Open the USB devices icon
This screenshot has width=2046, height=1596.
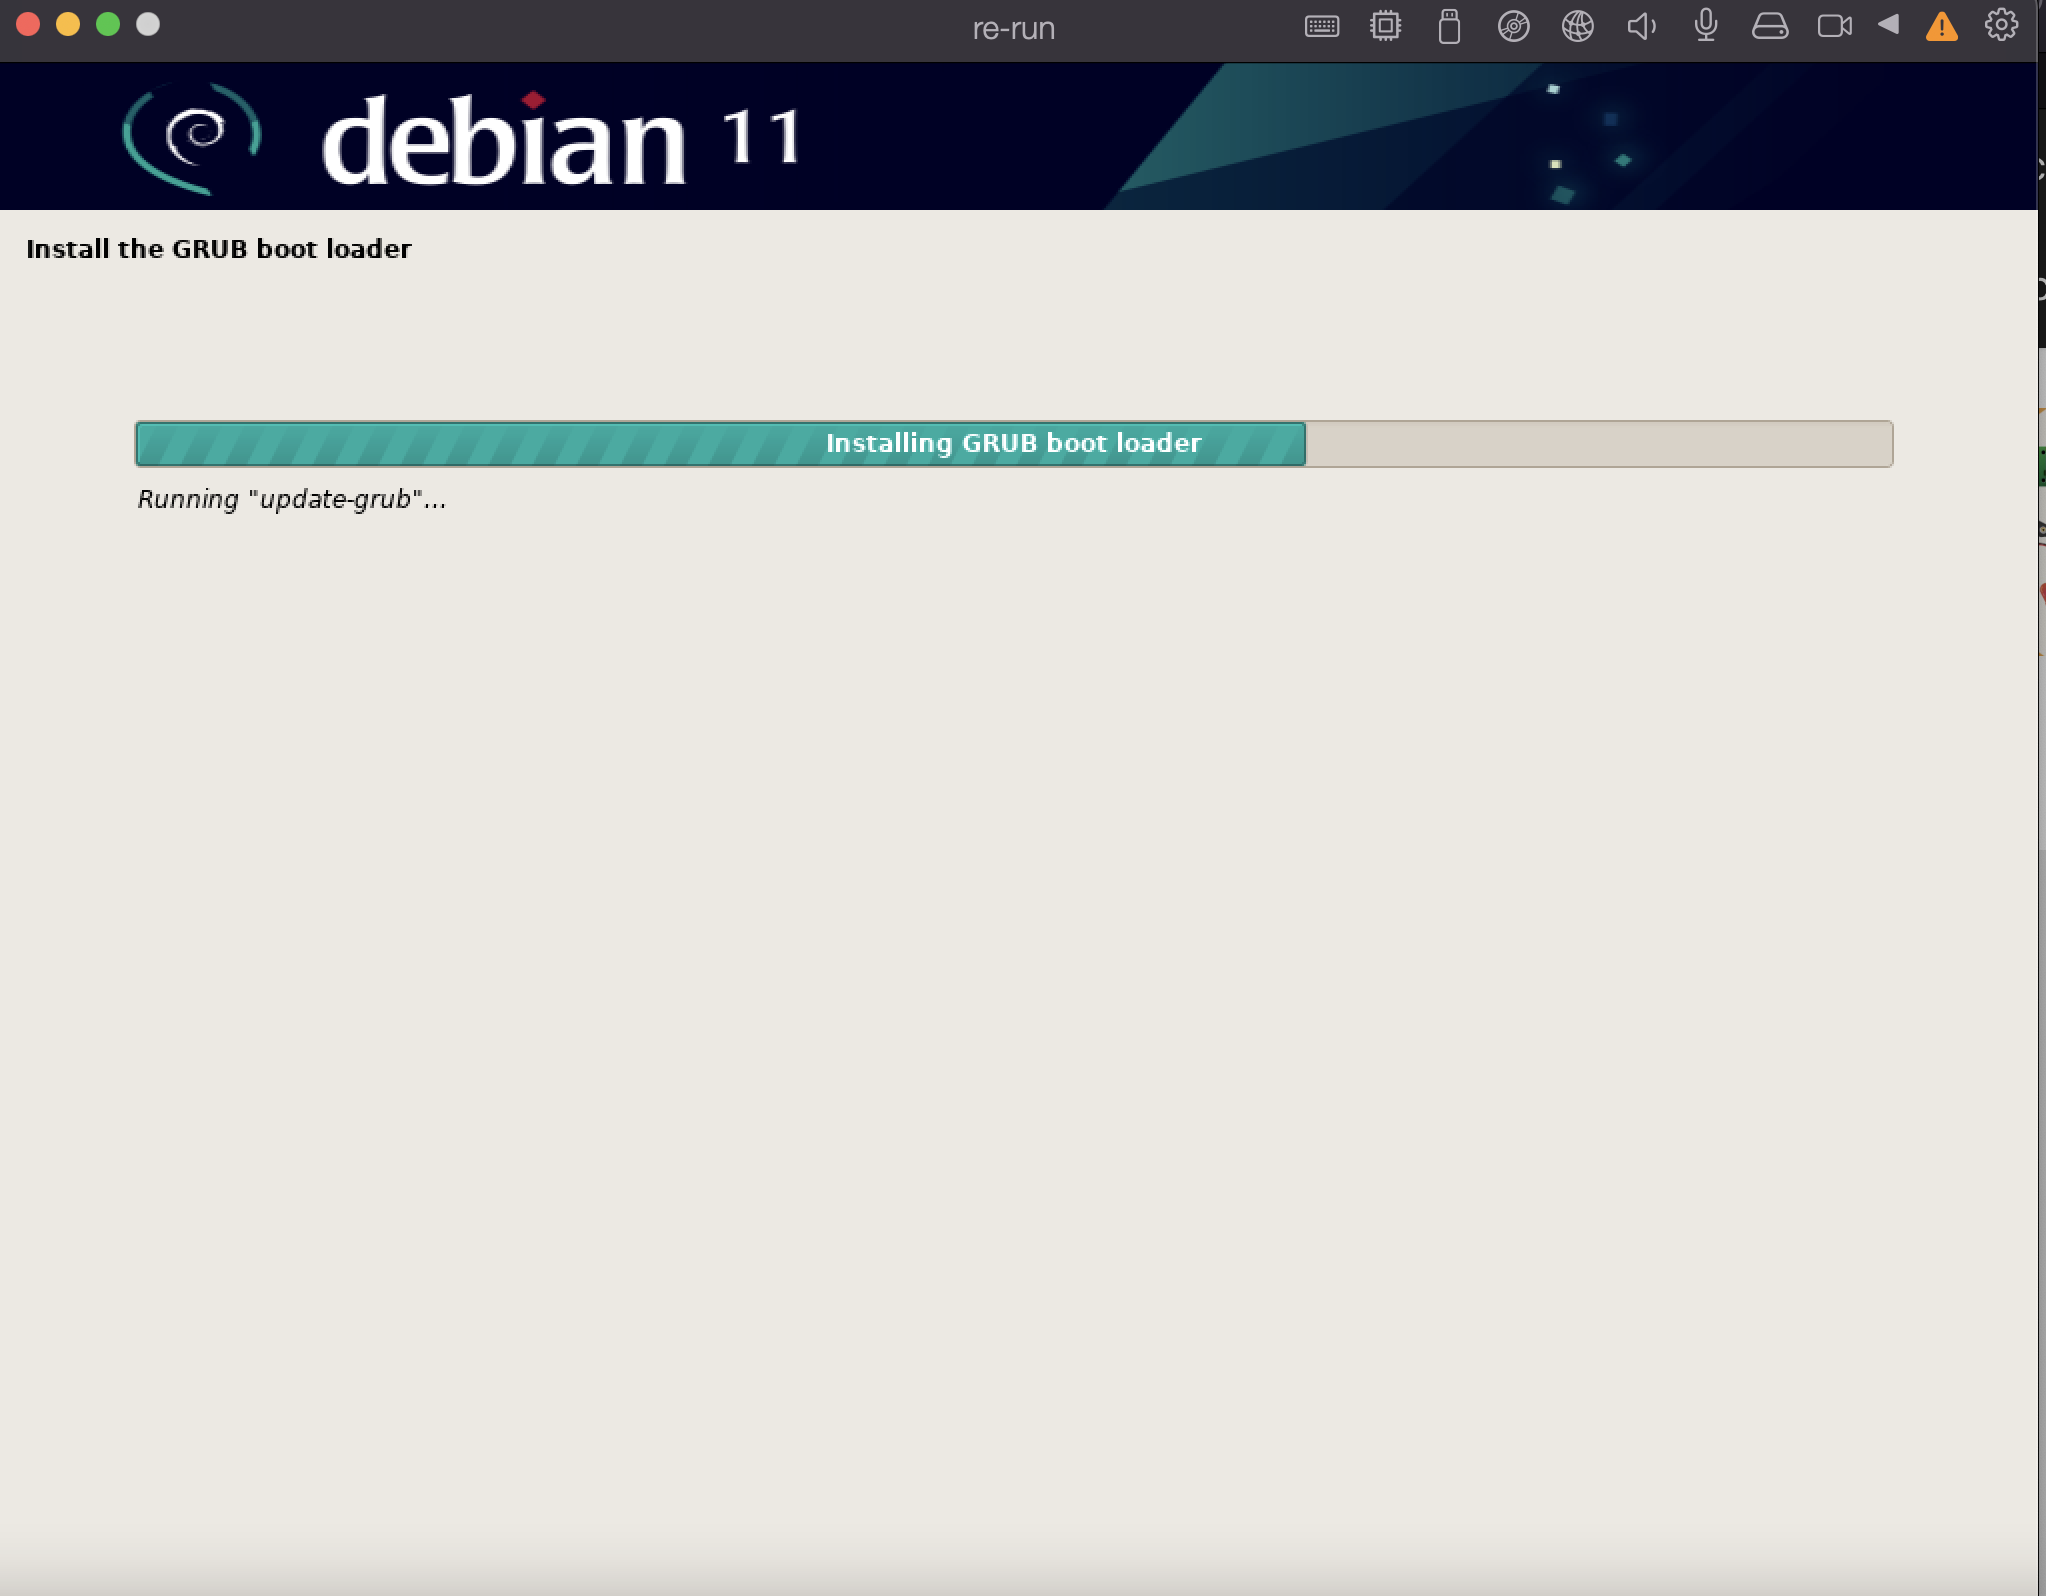[x=1449, y=27]
